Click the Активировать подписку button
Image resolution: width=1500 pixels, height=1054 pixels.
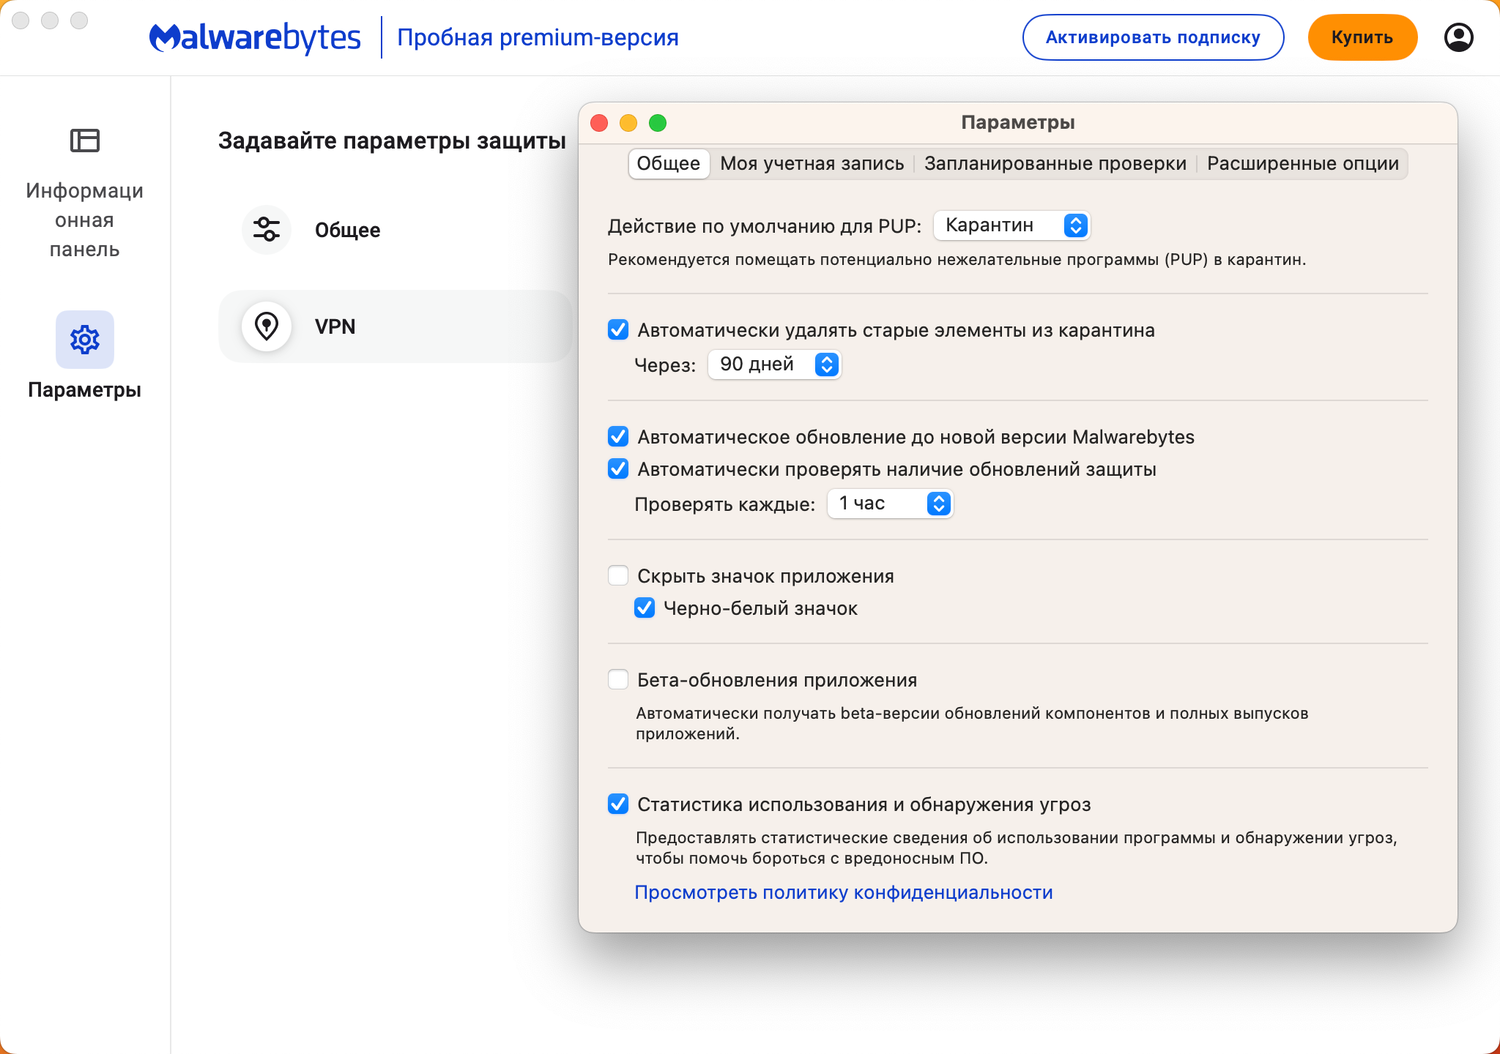tap(1153, 38)
